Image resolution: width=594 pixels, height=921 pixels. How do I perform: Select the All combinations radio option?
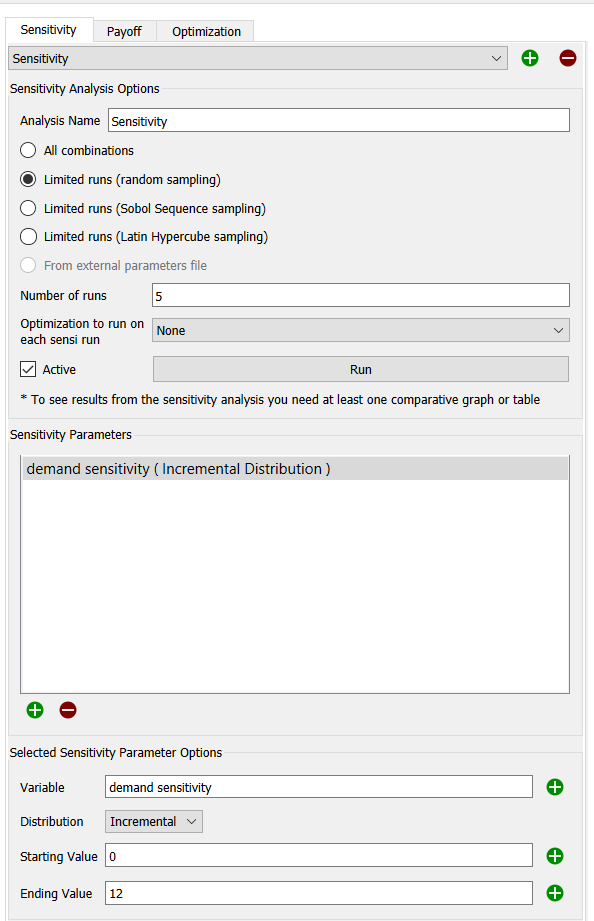(28, 150)
